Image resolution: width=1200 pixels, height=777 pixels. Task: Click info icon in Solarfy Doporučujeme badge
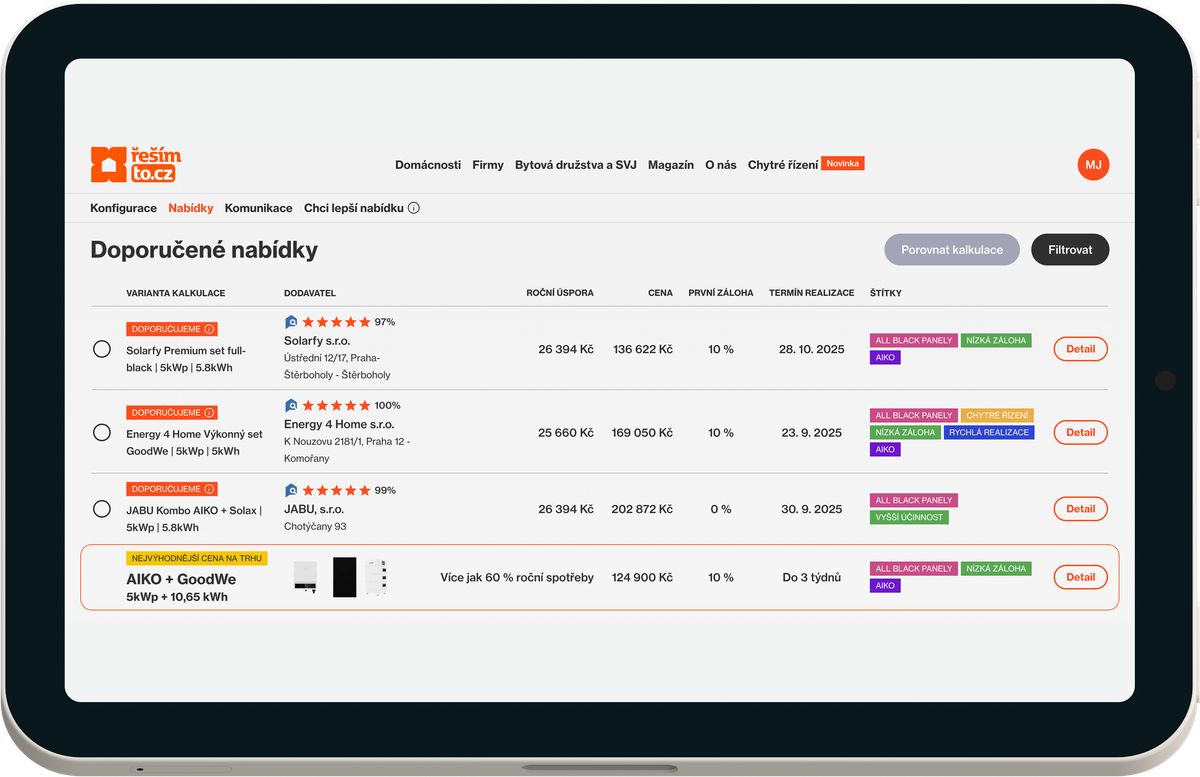coord(209,329)
